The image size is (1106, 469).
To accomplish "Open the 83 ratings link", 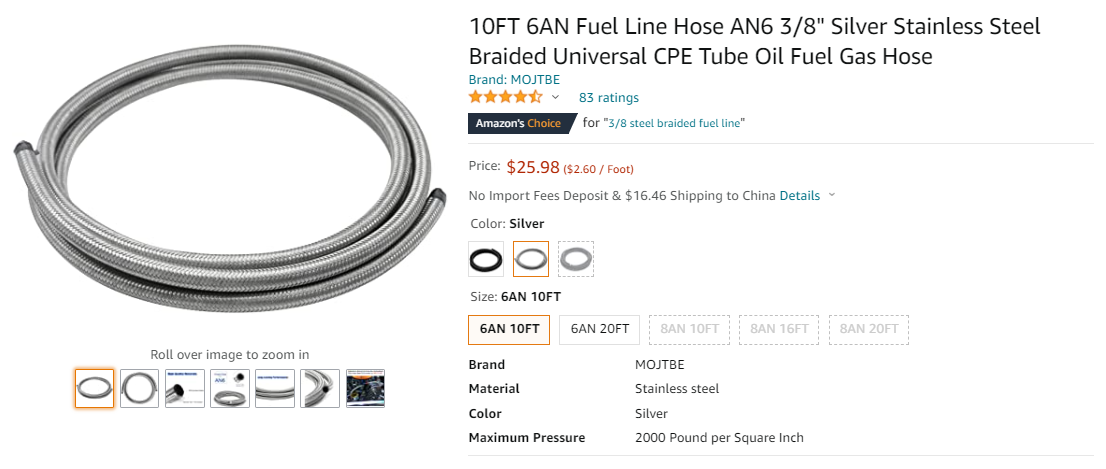I will tap(608, 97).
